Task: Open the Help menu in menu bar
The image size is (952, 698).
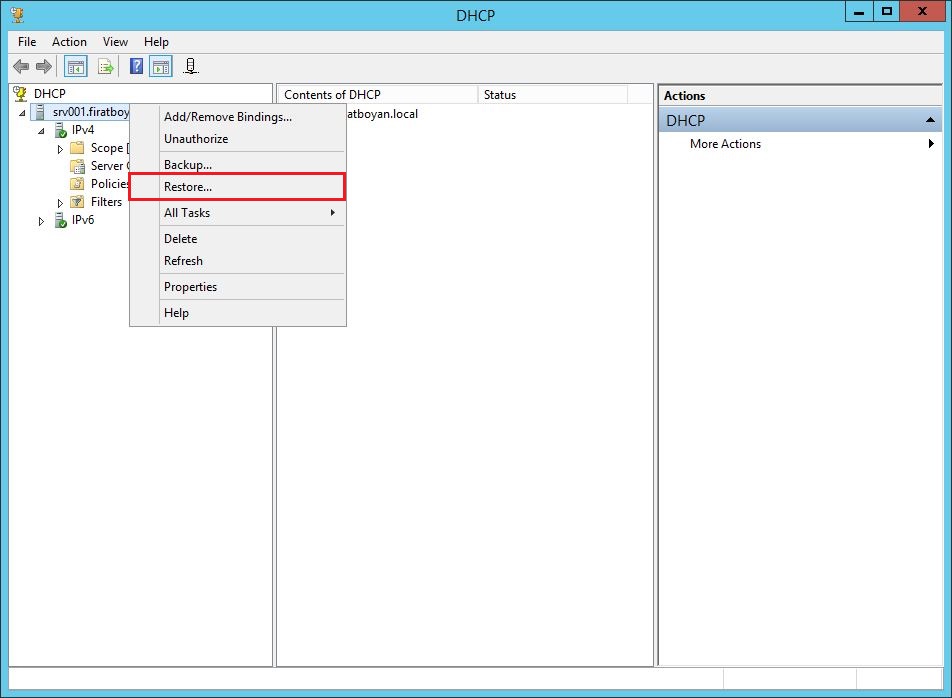Action: tap(156, 42)
